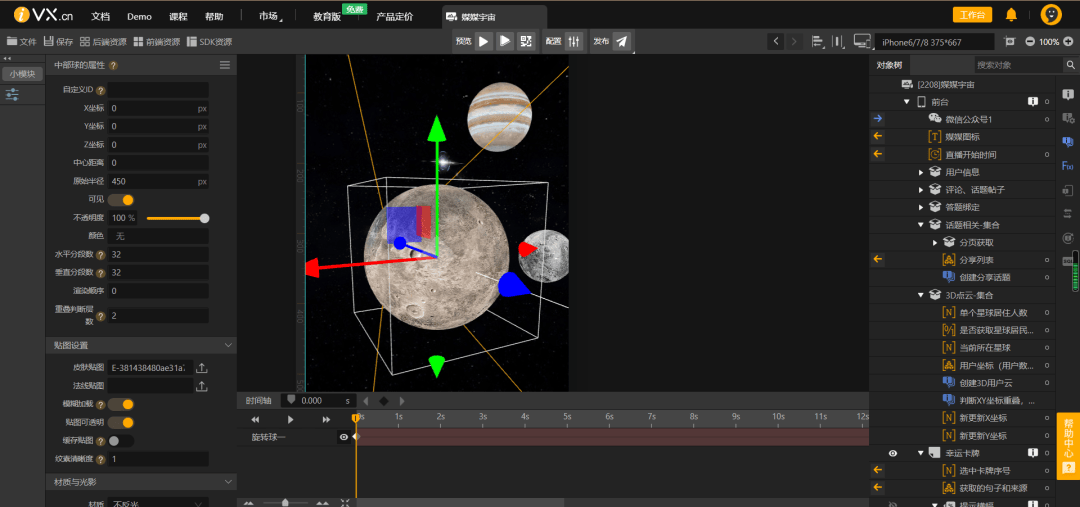Viewport: 1080px width, 507px height.
Task: Click the 工作台 button
Action: pos(972,15)
